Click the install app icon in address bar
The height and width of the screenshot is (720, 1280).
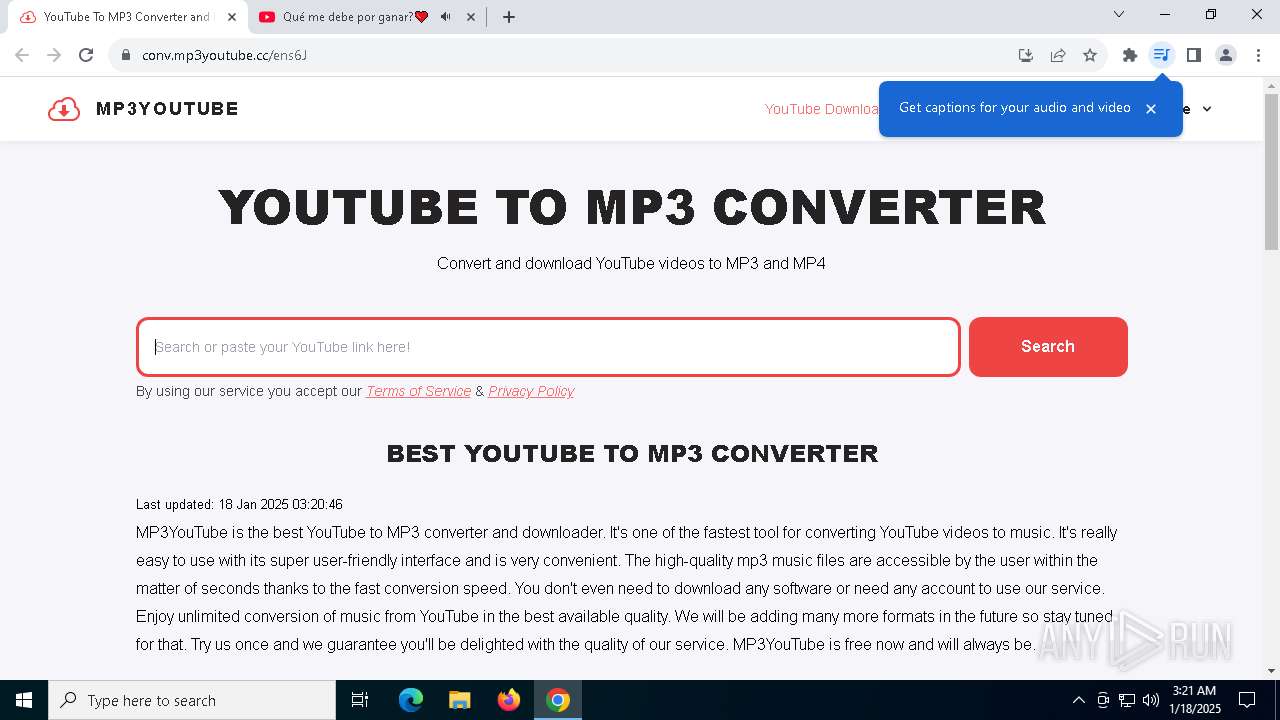(x=1026, y=55)
